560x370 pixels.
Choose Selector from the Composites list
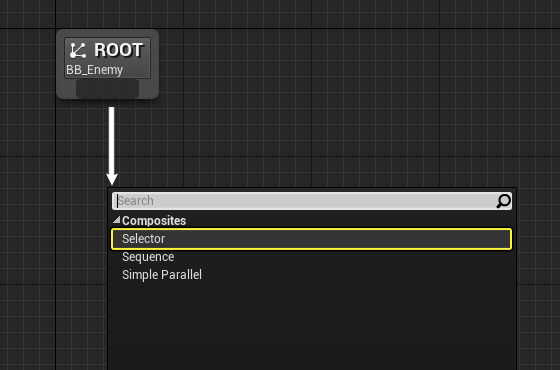tap(311, 239)
